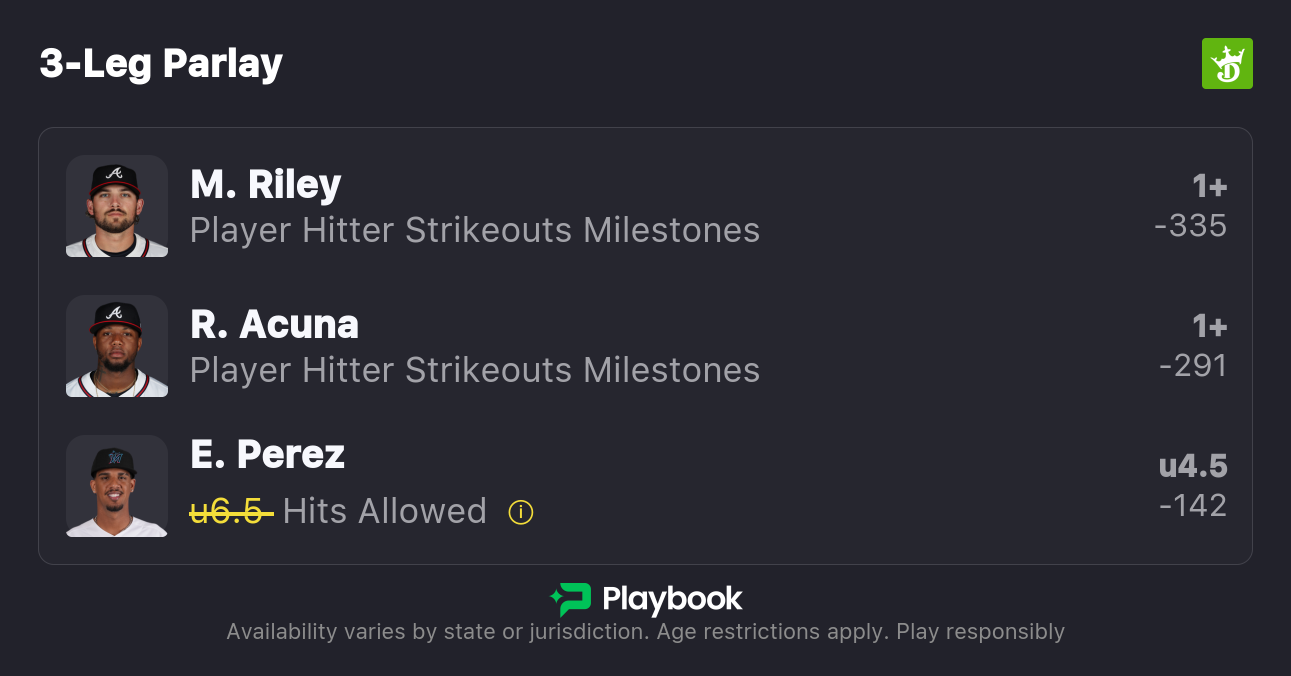Viewport: 1291px width, 676px height.
Task: Select the R. Acuna player name
Action: [x=274, y=325]
